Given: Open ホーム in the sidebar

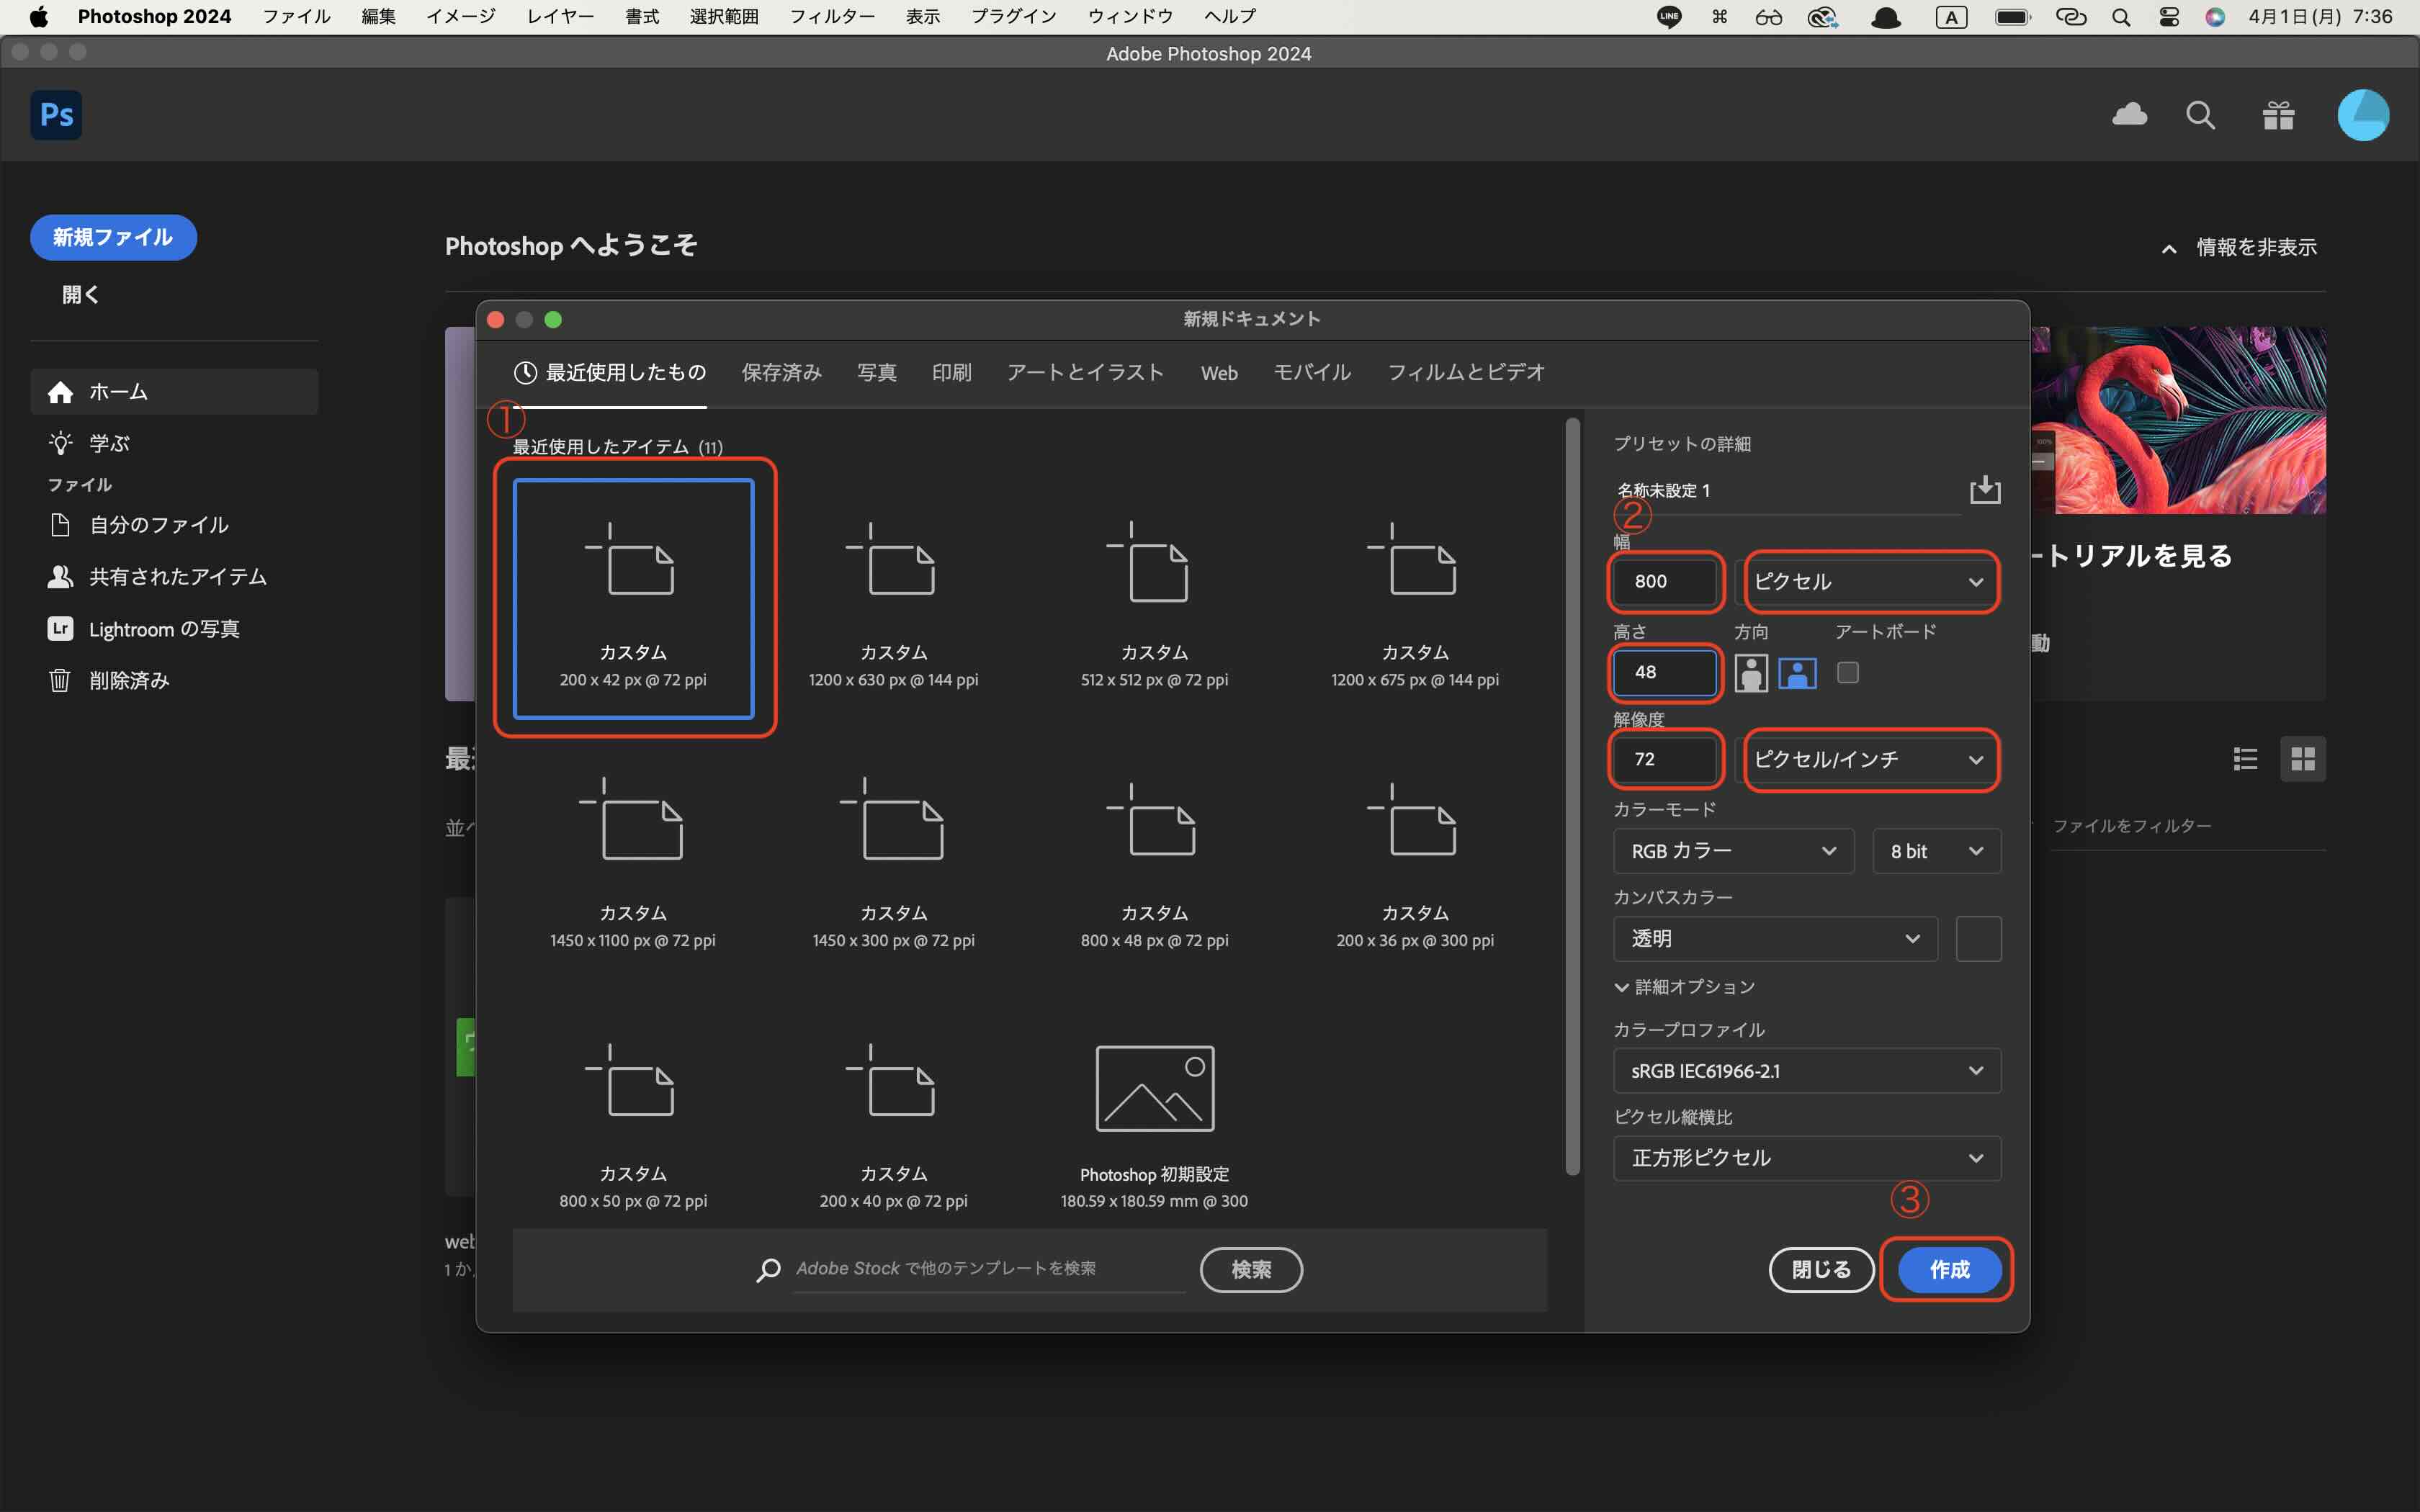Looking at the screenshot, I should [174, 392].
